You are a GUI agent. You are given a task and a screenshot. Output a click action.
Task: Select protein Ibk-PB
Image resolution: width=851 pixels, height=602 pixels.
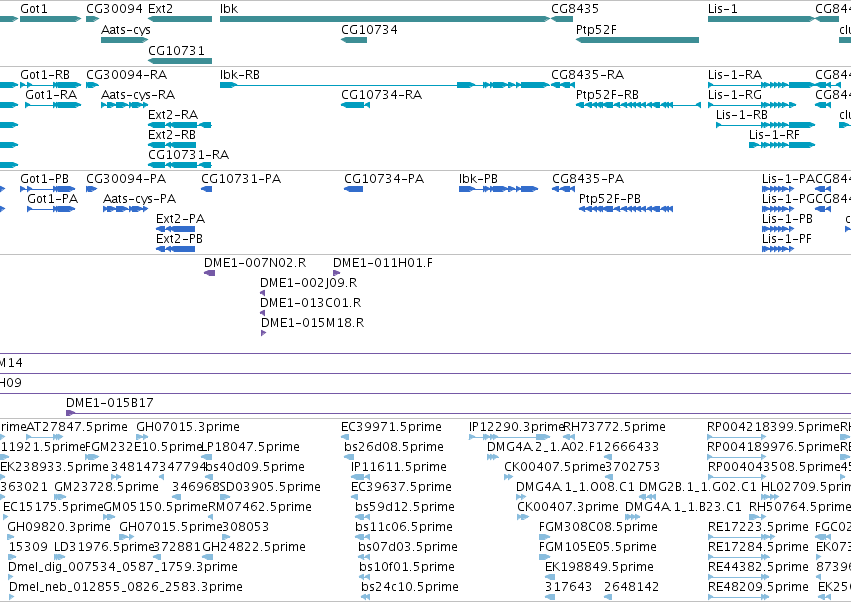click(x=498, y=189)
